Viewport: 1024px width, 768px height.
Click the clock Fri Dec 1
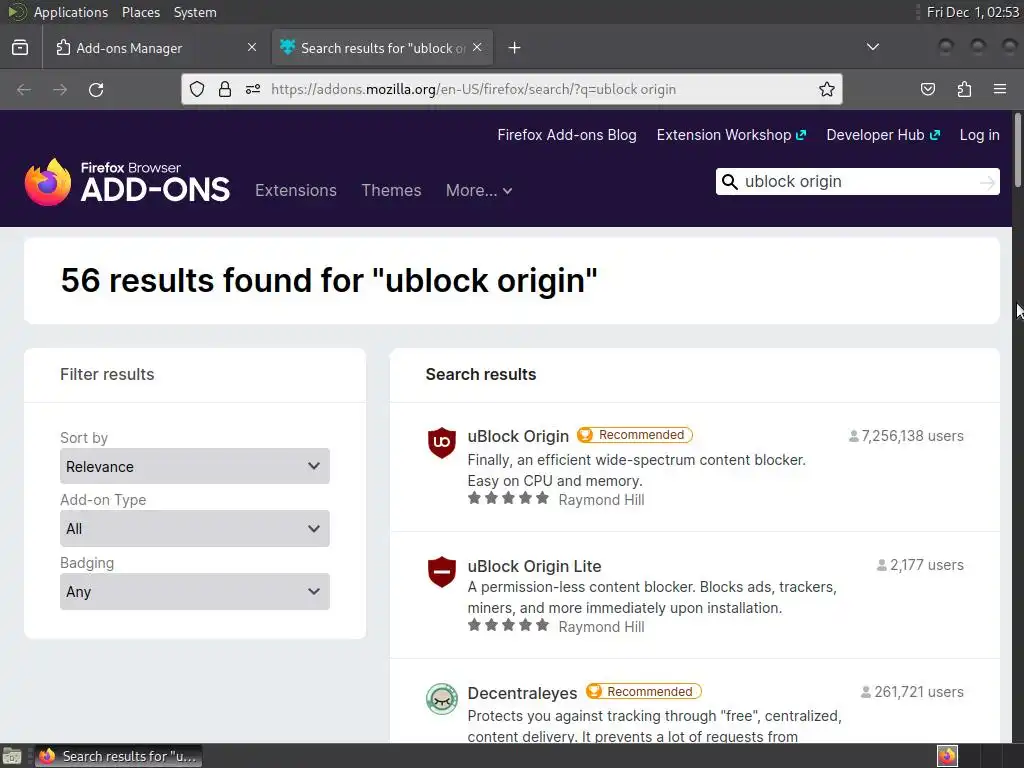click(972, 12)
